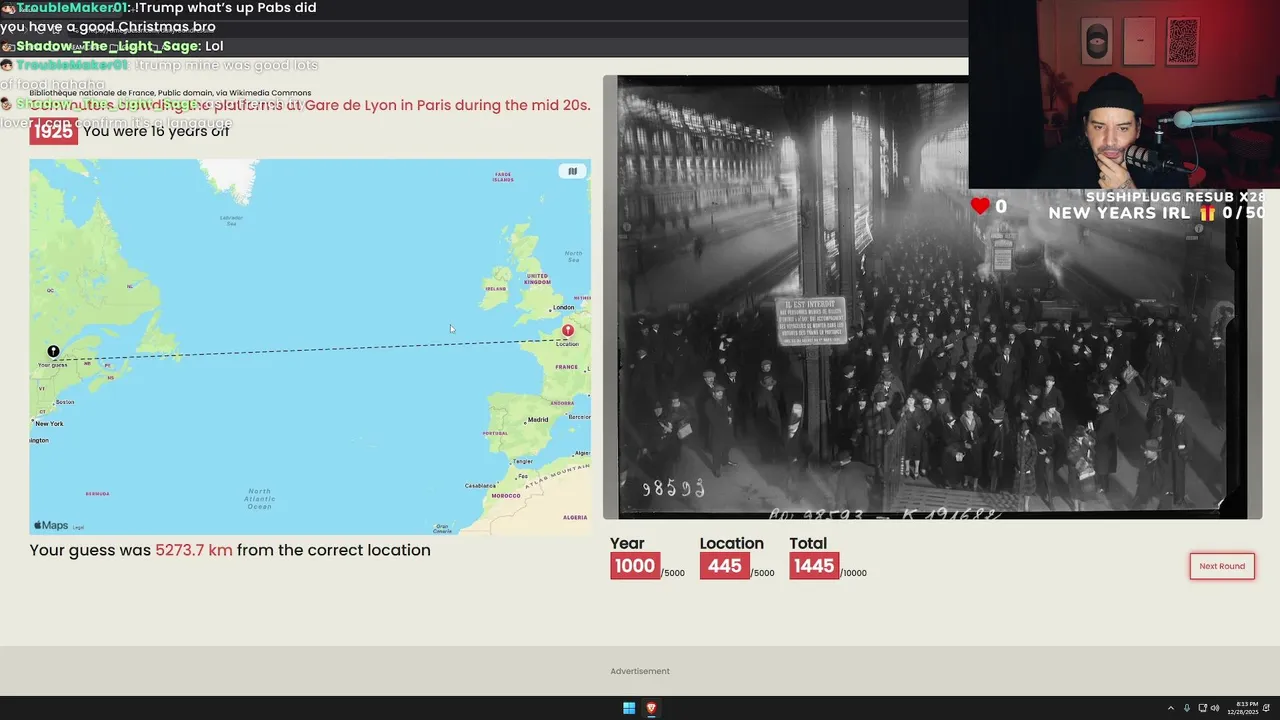
Task: Open the map Legal link
Action: click(78, 527)
